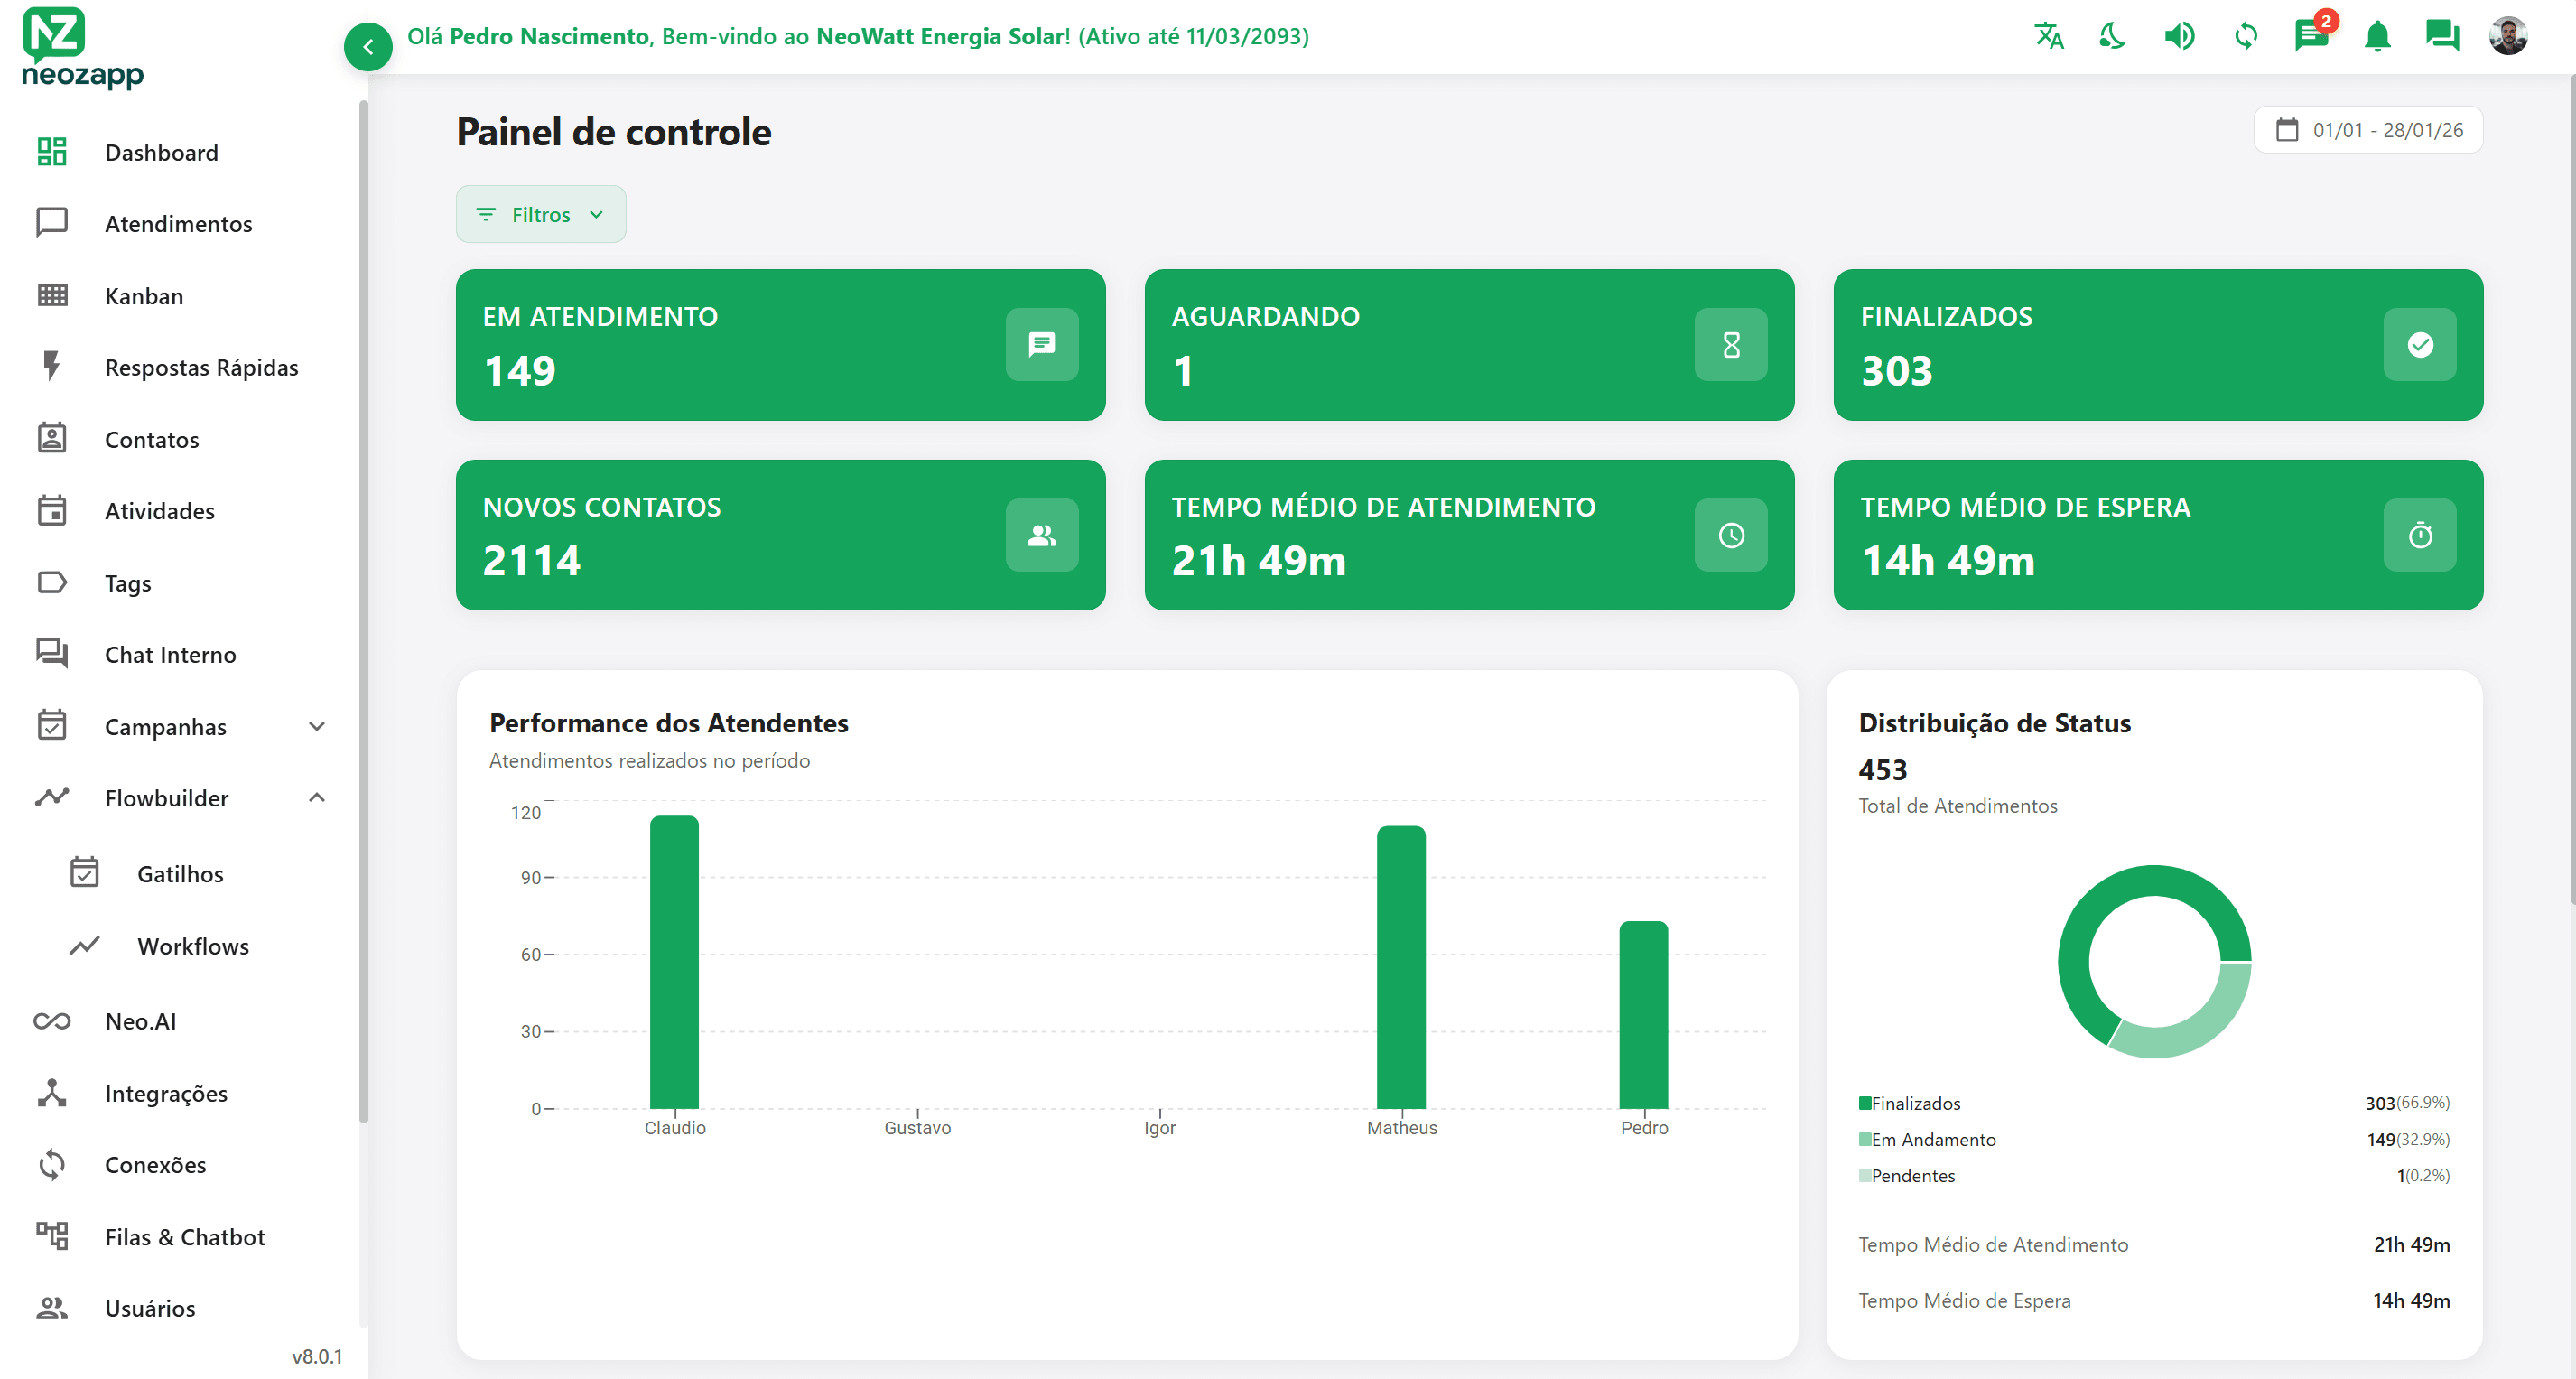Toggle the Finalizados legend in Distribuição de Status
2576x1379 pixels.
pos(1915,1103)
